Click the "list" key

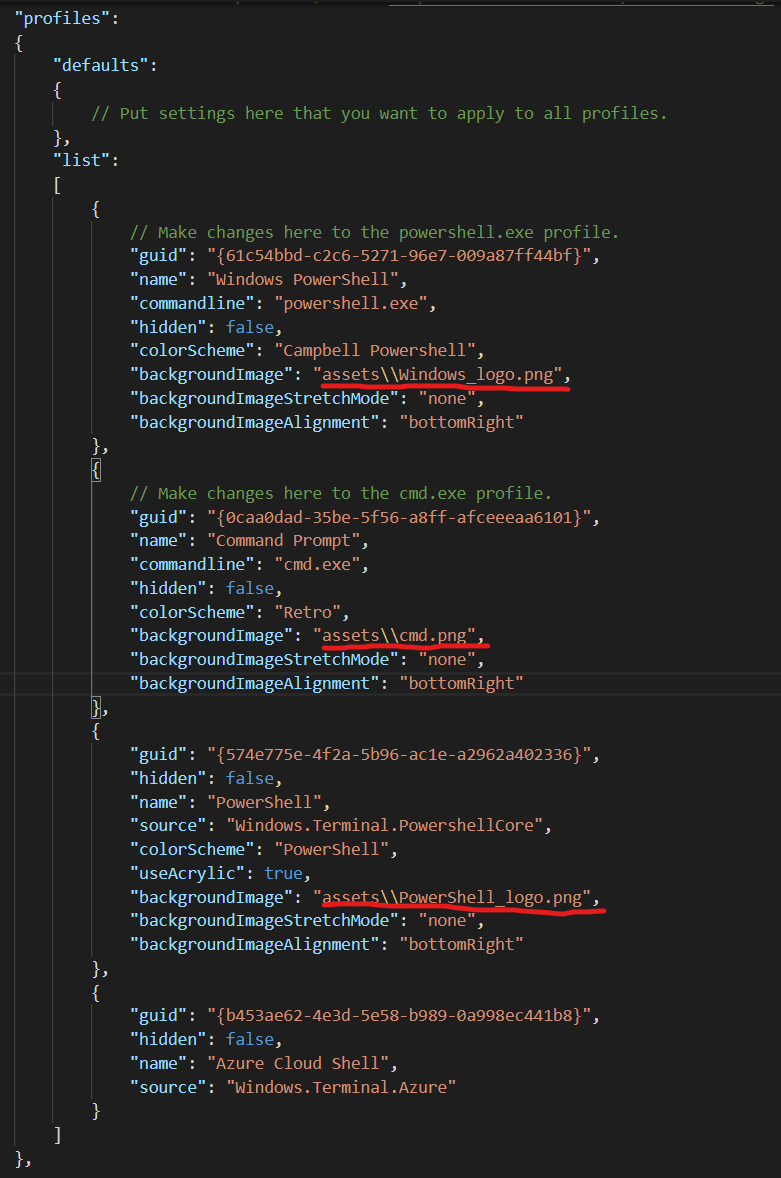(81, 160)
